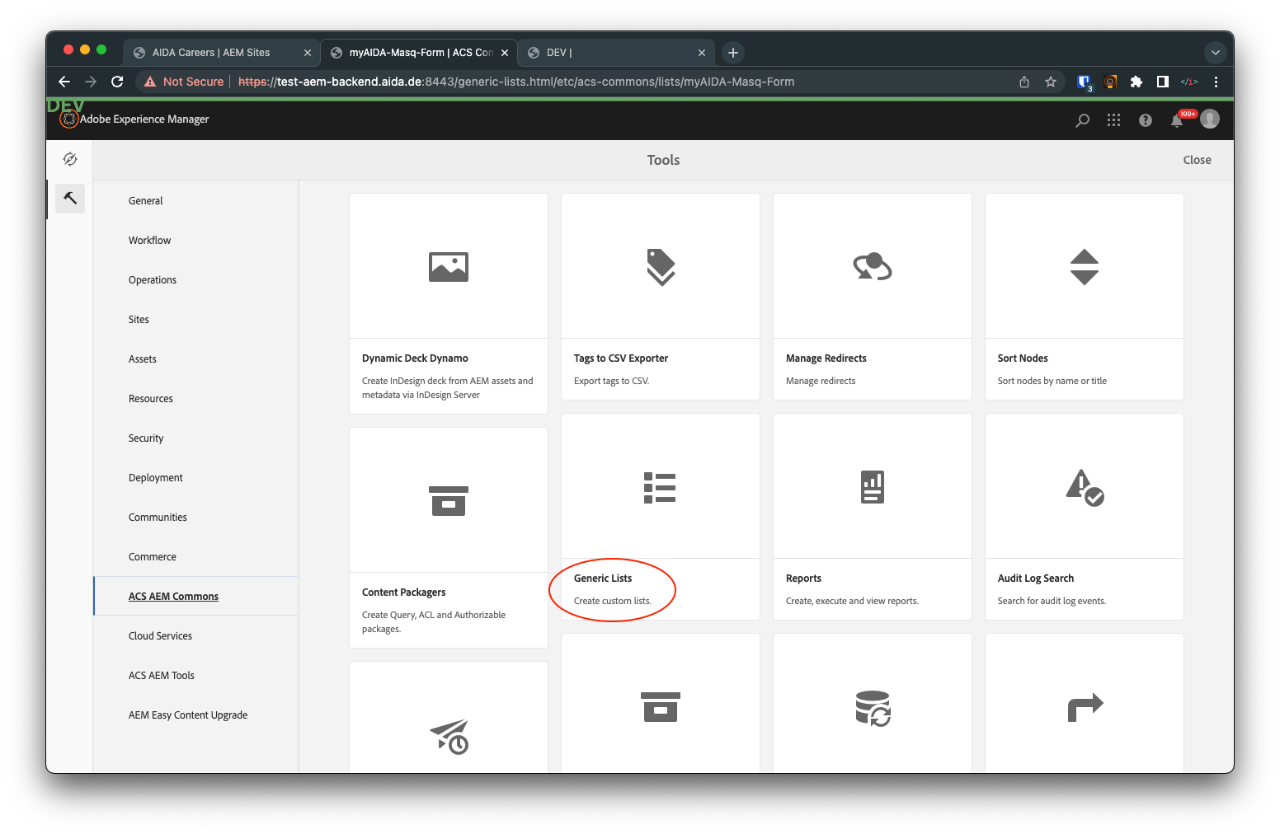Open the AEM help menu
The width and height of the screenshot is (1280, 834).
click(1145, 120)
